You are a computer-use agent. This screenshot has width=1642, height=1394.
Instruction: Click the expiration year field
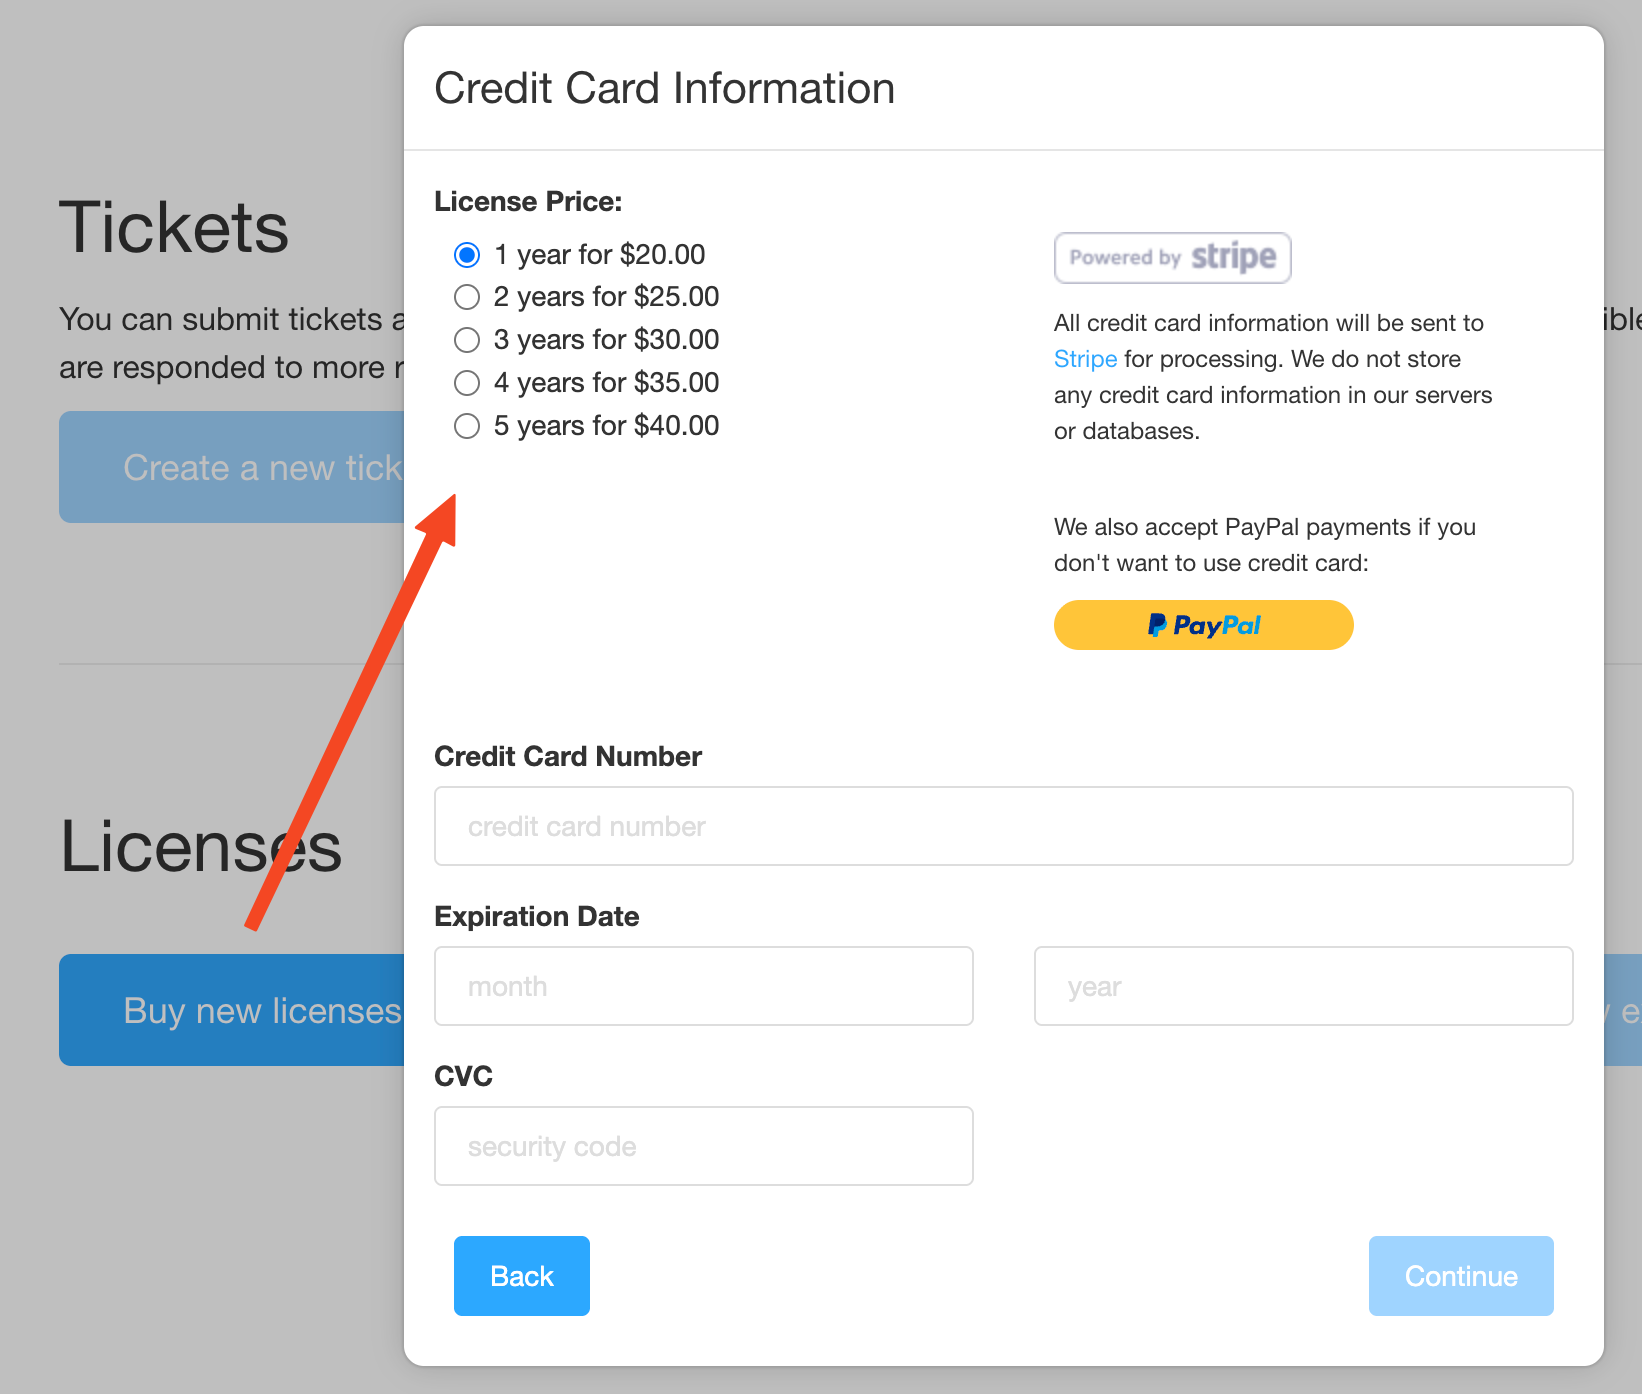1303,986
